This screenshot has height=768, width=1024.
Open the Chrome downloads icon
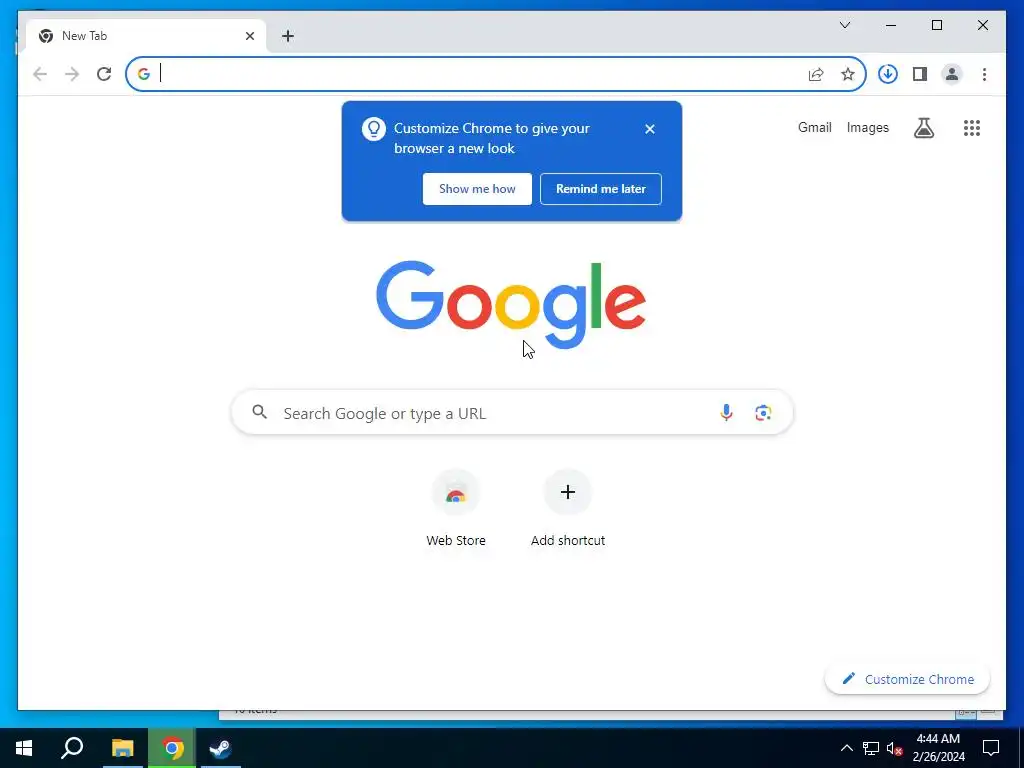(888, 74)
